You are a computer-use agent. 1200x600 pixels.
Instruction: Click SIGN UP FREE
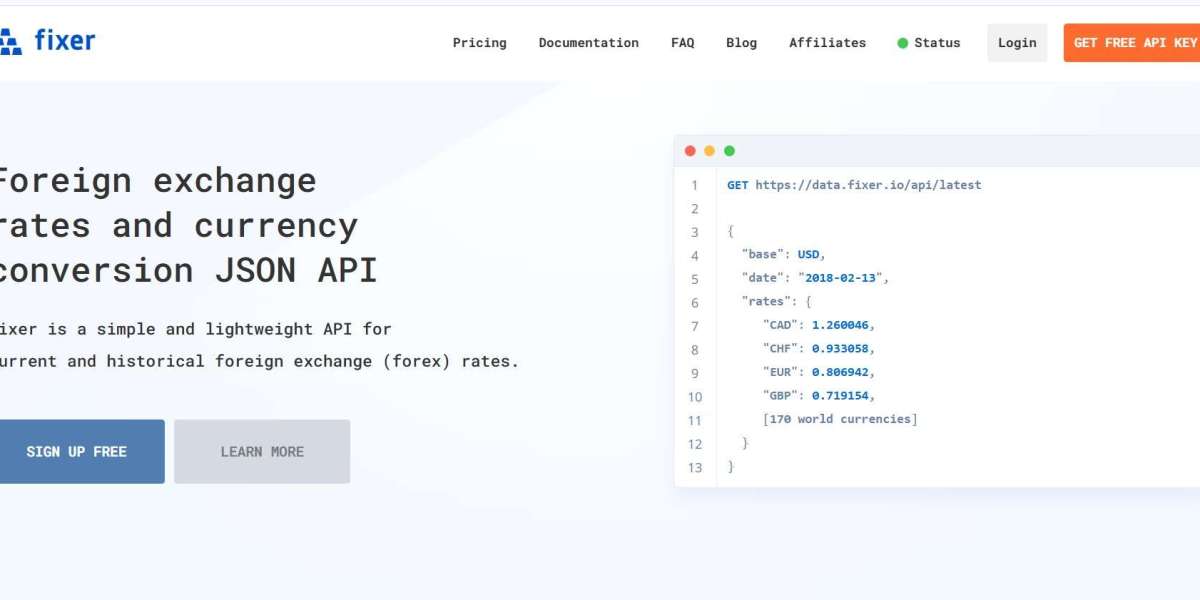[x=77, y=451]
